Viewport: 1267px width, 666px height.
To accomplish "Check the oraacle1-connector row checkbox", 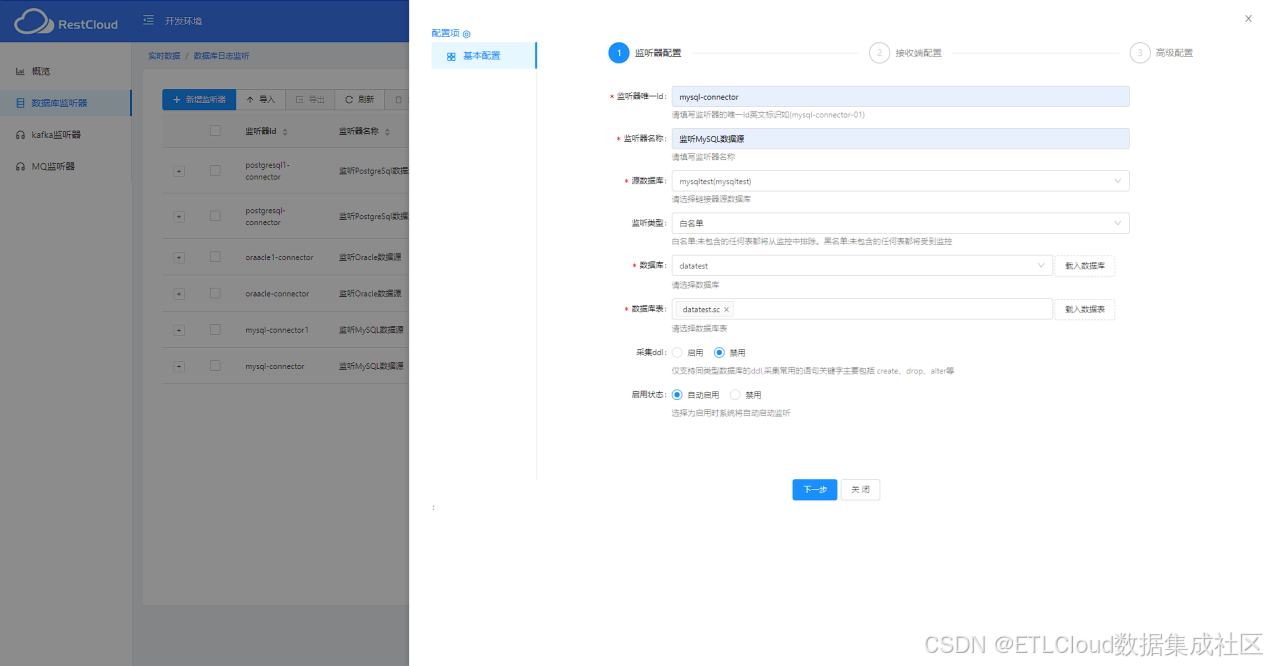I will click(x=215, y=258).
